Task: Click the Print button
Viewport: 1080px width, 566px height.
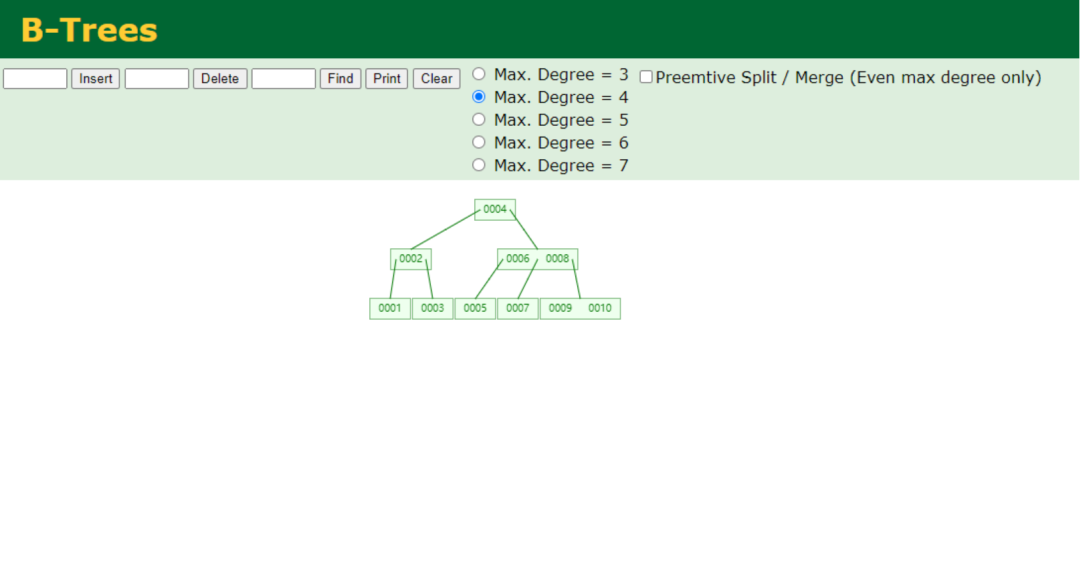Action: (386, 78)
